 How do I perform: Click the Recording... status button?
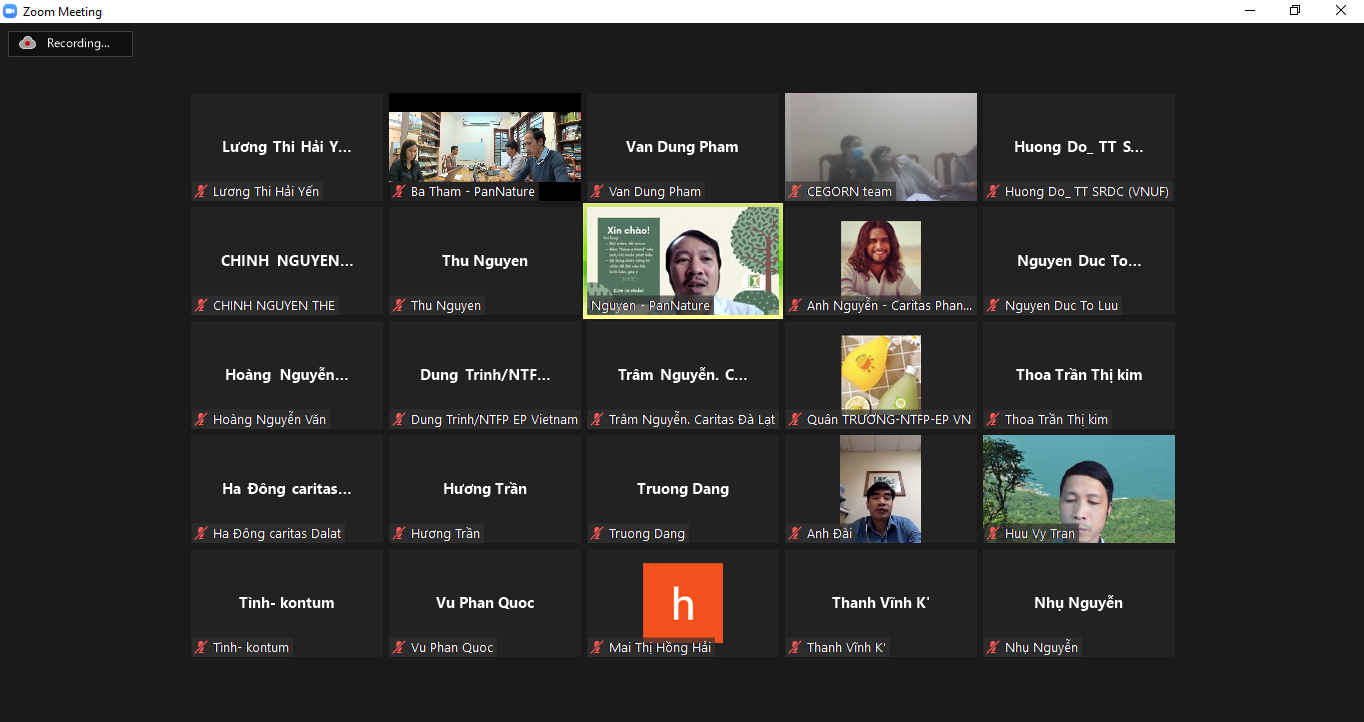(71, 43)
